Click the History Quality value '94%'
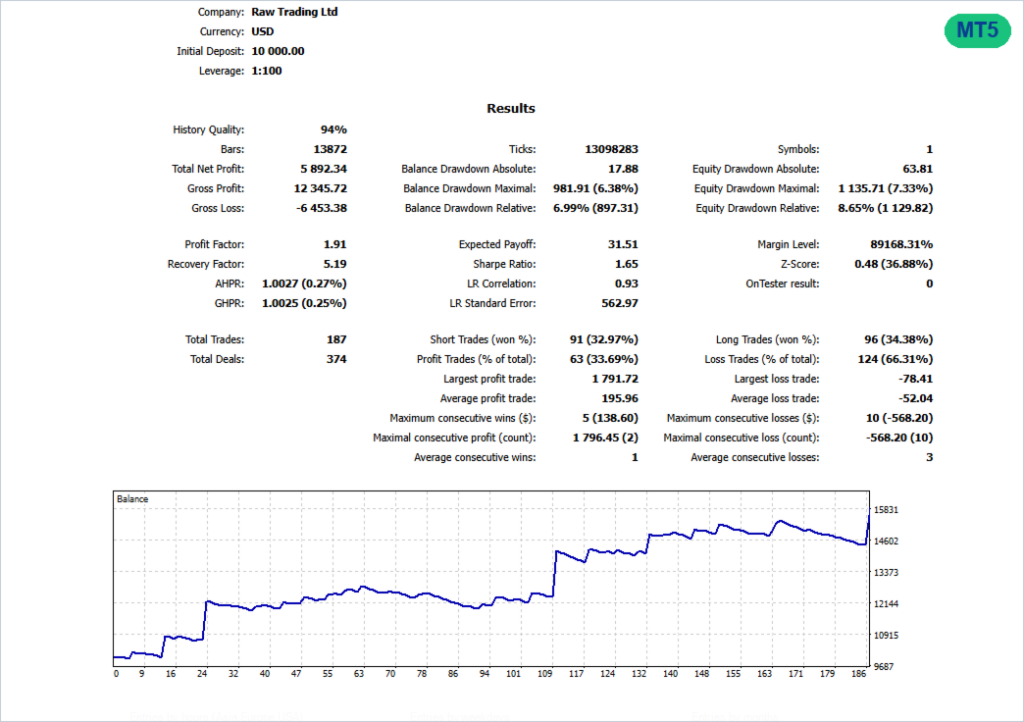1024x722 pixels. click(334, 129)
